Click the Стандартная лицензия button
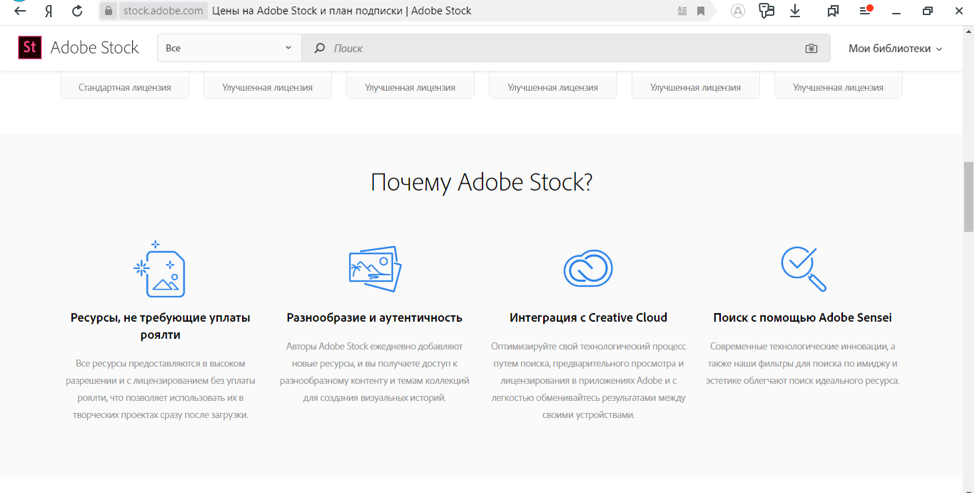The image size is (974, 493). [x=125, y=87]
